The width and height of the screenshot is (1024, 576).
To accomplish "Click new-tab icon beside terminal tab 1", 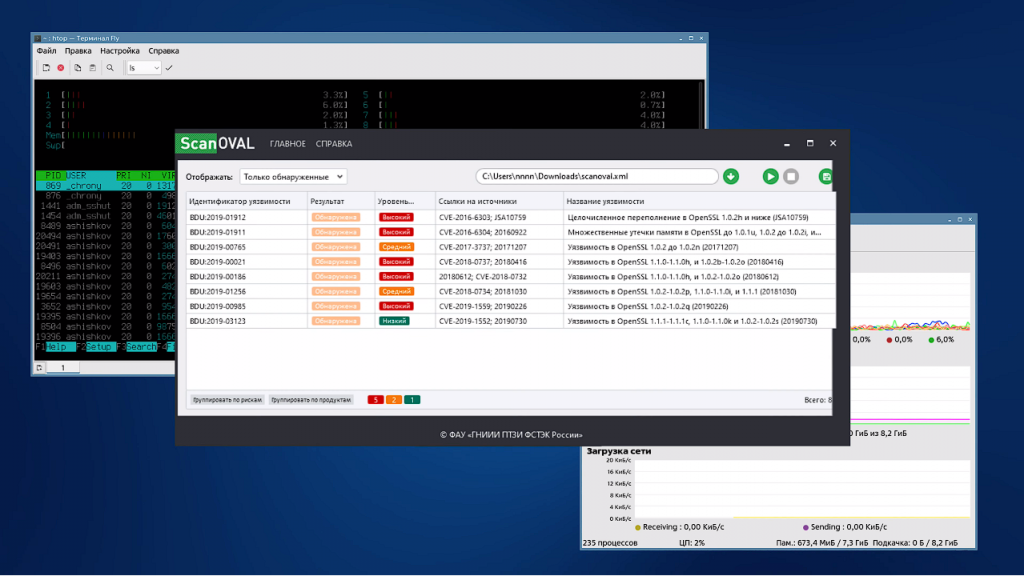I will click(x=39, y=368).
